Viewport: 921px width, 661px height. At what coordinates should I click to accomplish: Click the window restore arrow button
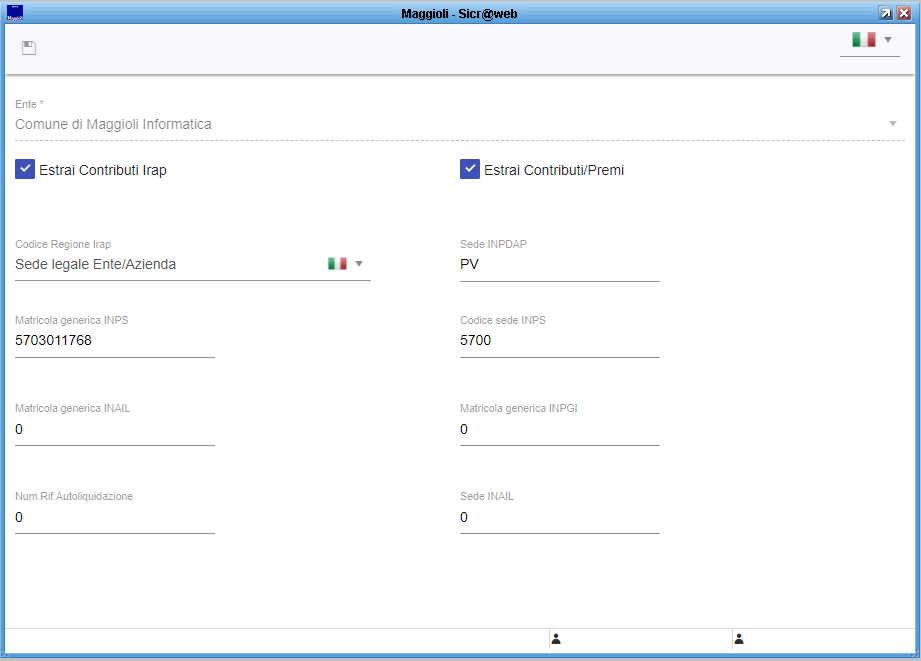click(x=885, y=13)
